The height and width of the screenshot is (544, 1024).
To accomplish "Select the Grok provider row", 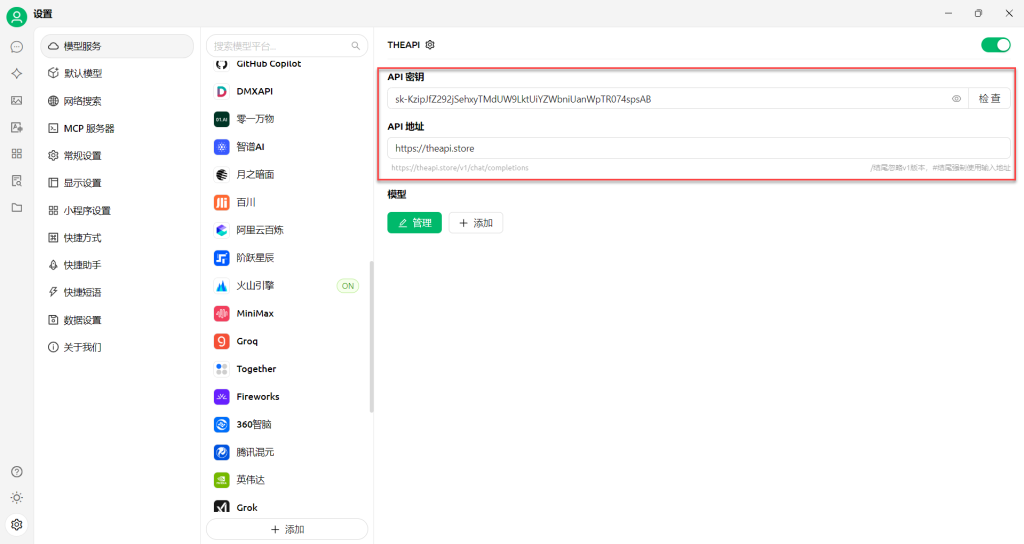I will click(x=287, y=507).
